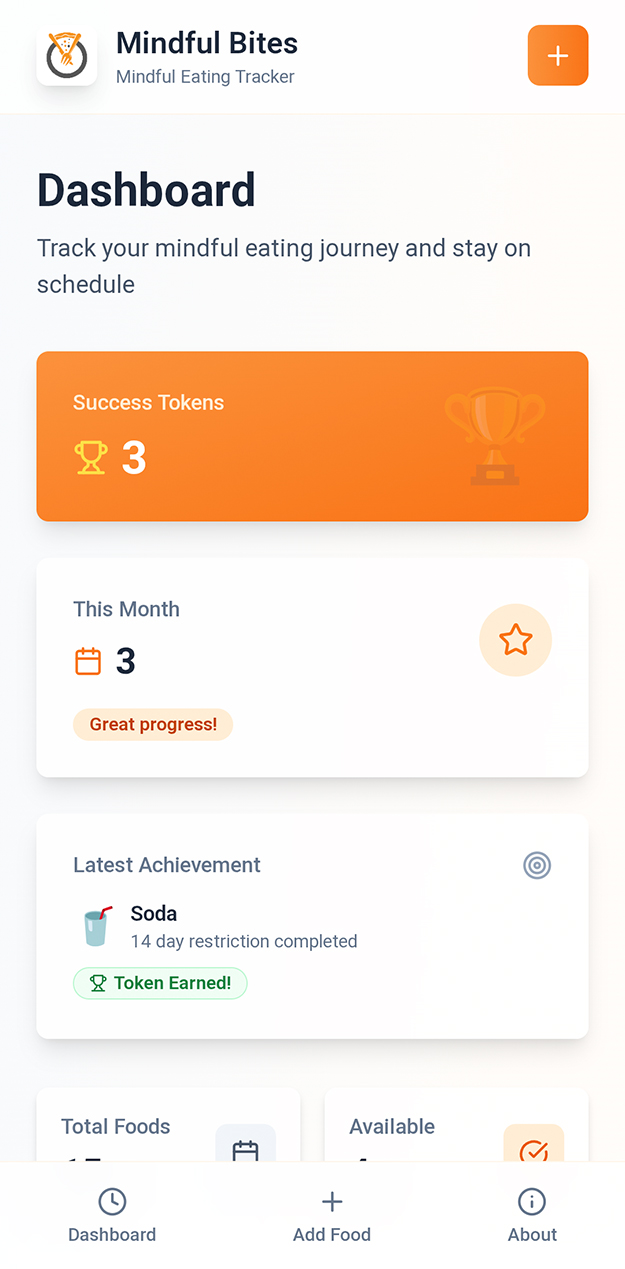Open the Dashboard tab in bottom navigation
625x1269 pixels.
click(112, 1215)
